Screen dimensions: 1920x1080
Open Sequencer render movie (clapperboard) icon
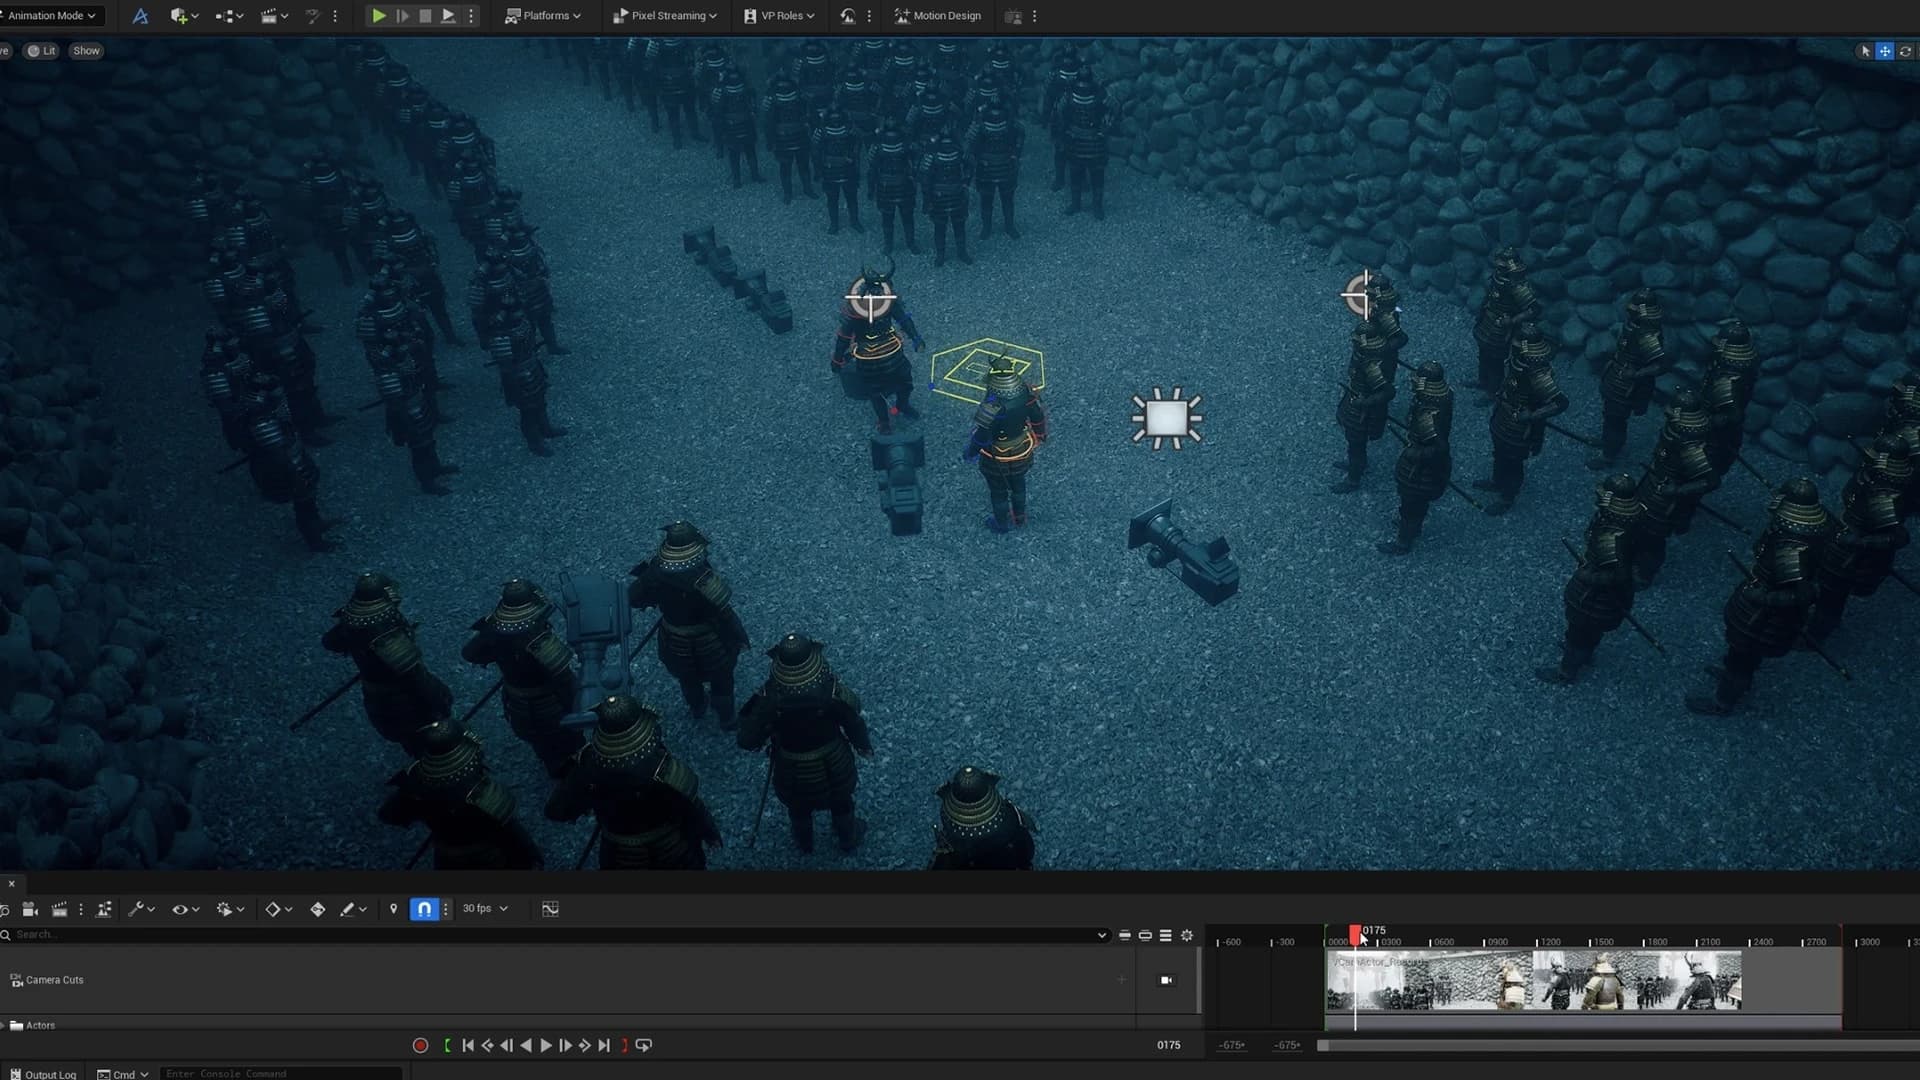pos(60,908)
